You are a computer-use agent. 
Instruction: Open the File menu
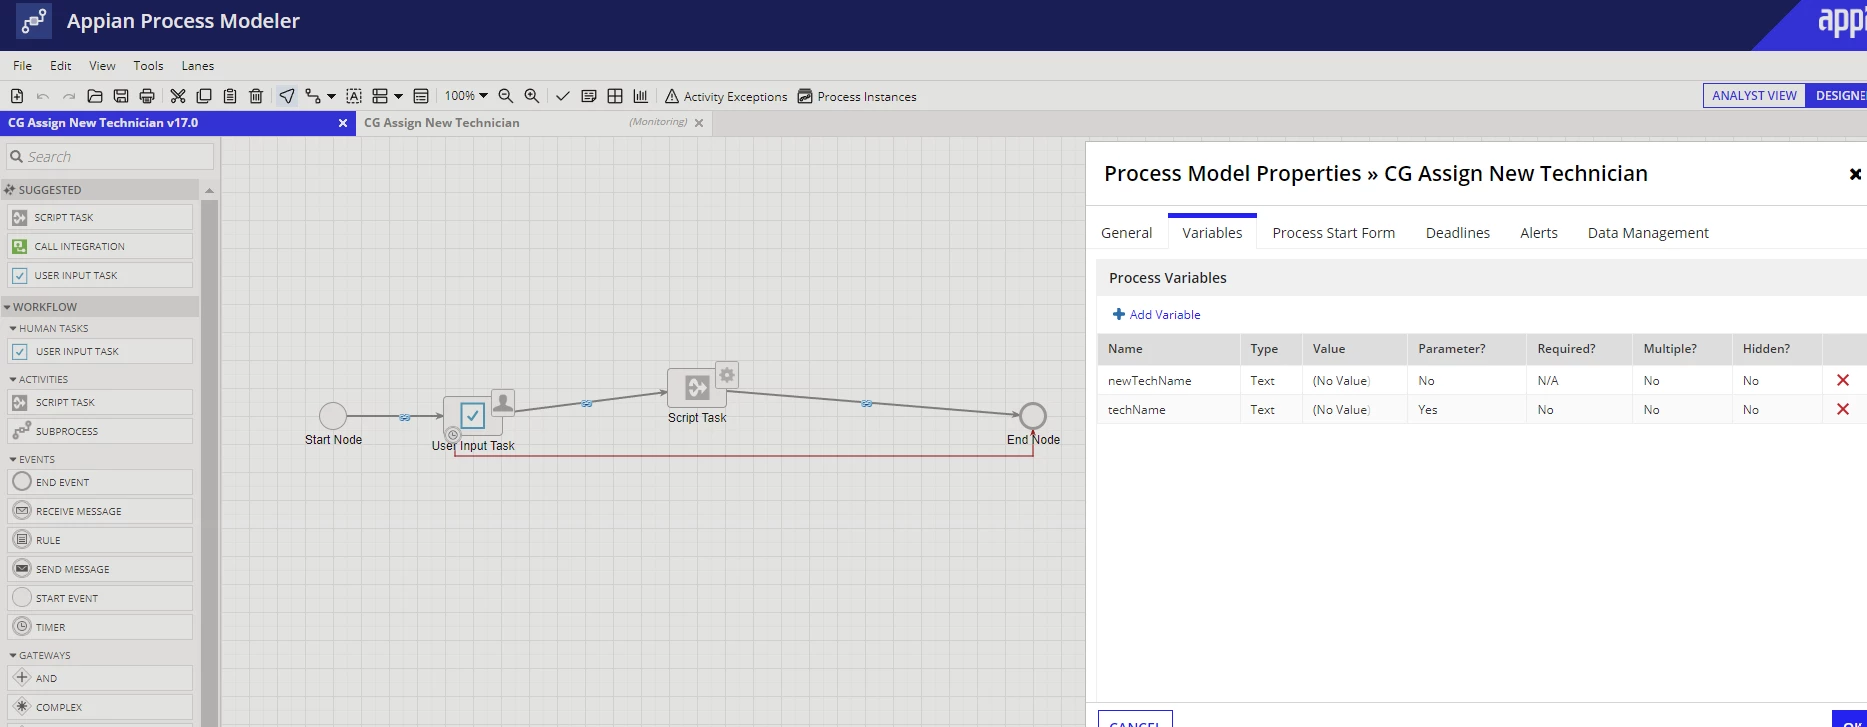coord(22,66)
